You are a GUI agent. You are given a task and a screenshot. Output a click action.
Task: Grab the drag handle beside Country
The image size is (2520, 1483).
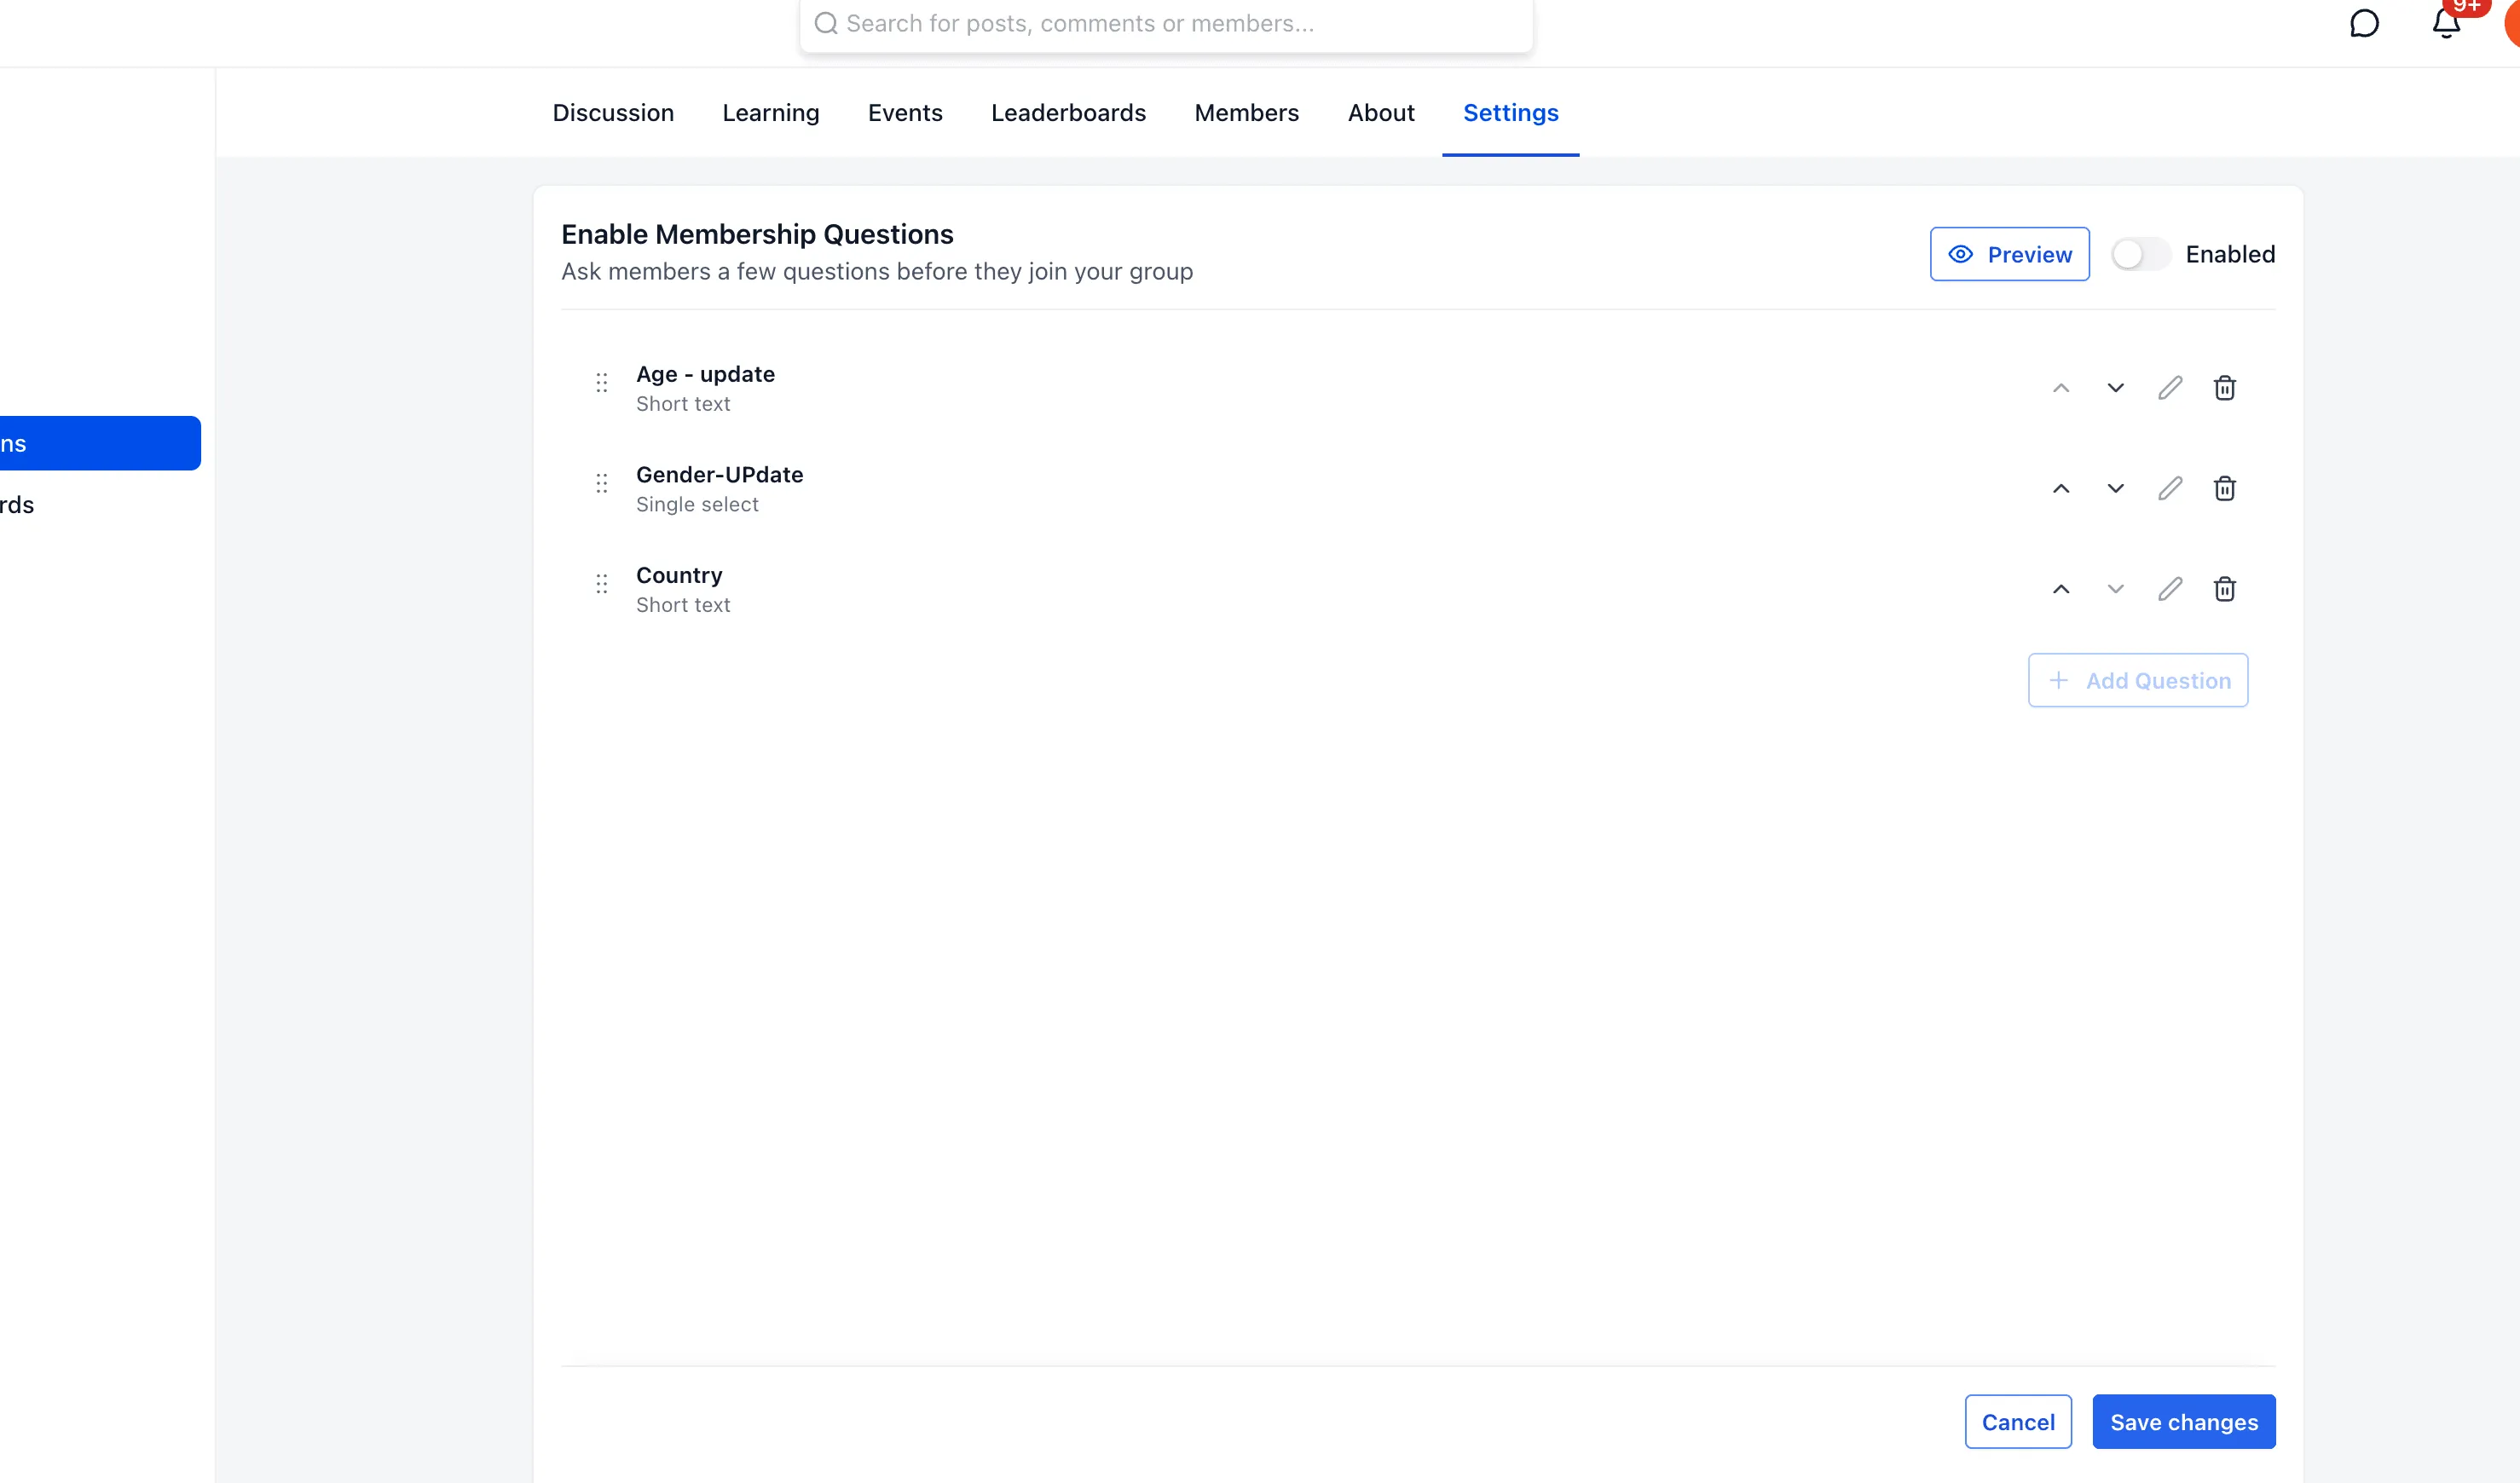[601, 584]
